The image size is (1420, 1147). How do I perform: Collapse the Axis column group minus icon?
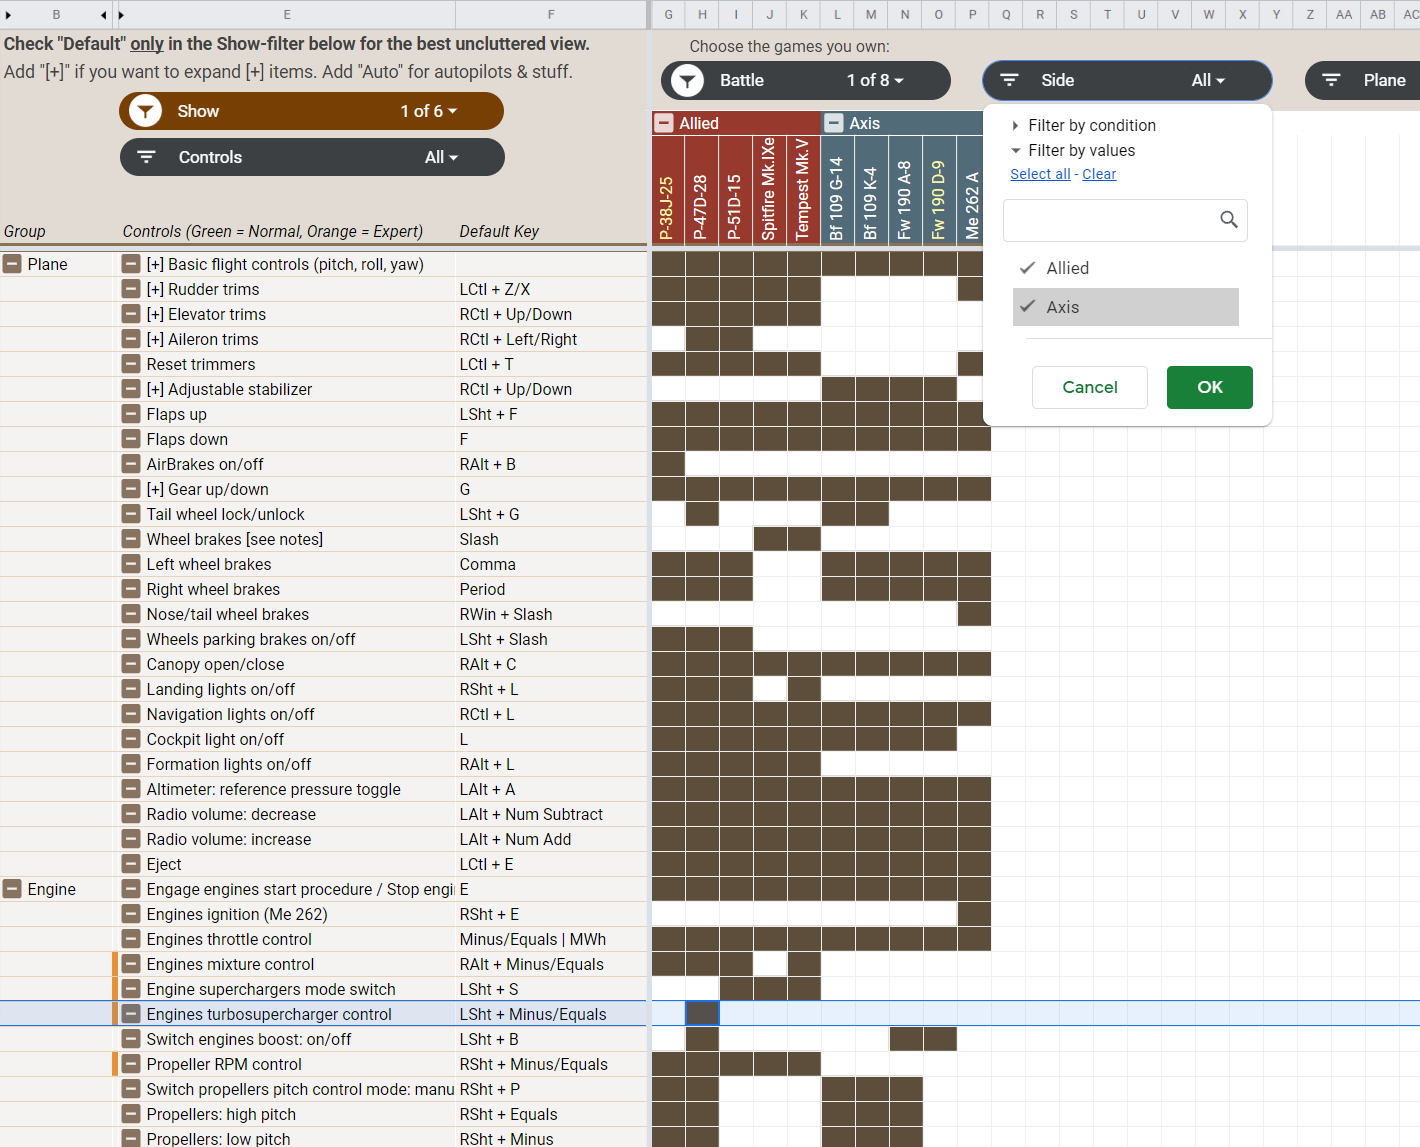pos(834,123)
